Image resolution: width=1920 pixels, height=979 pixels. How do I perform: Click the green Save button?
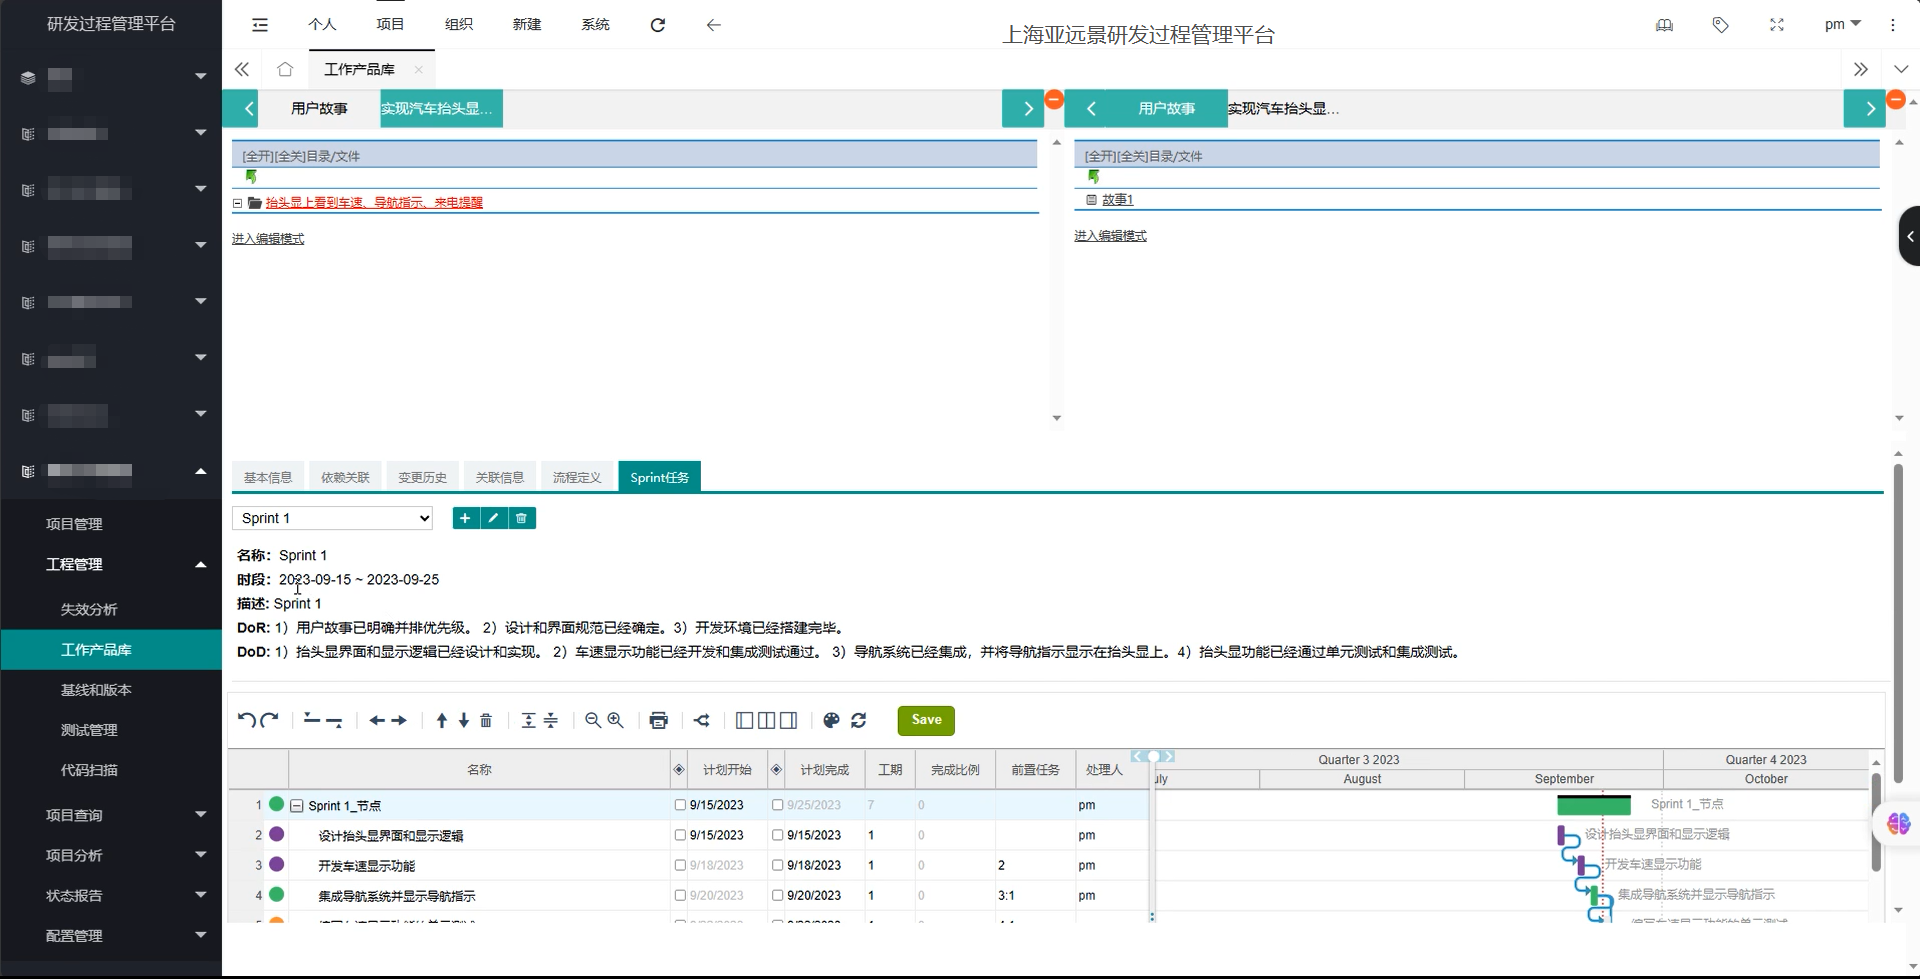[926, 720]
